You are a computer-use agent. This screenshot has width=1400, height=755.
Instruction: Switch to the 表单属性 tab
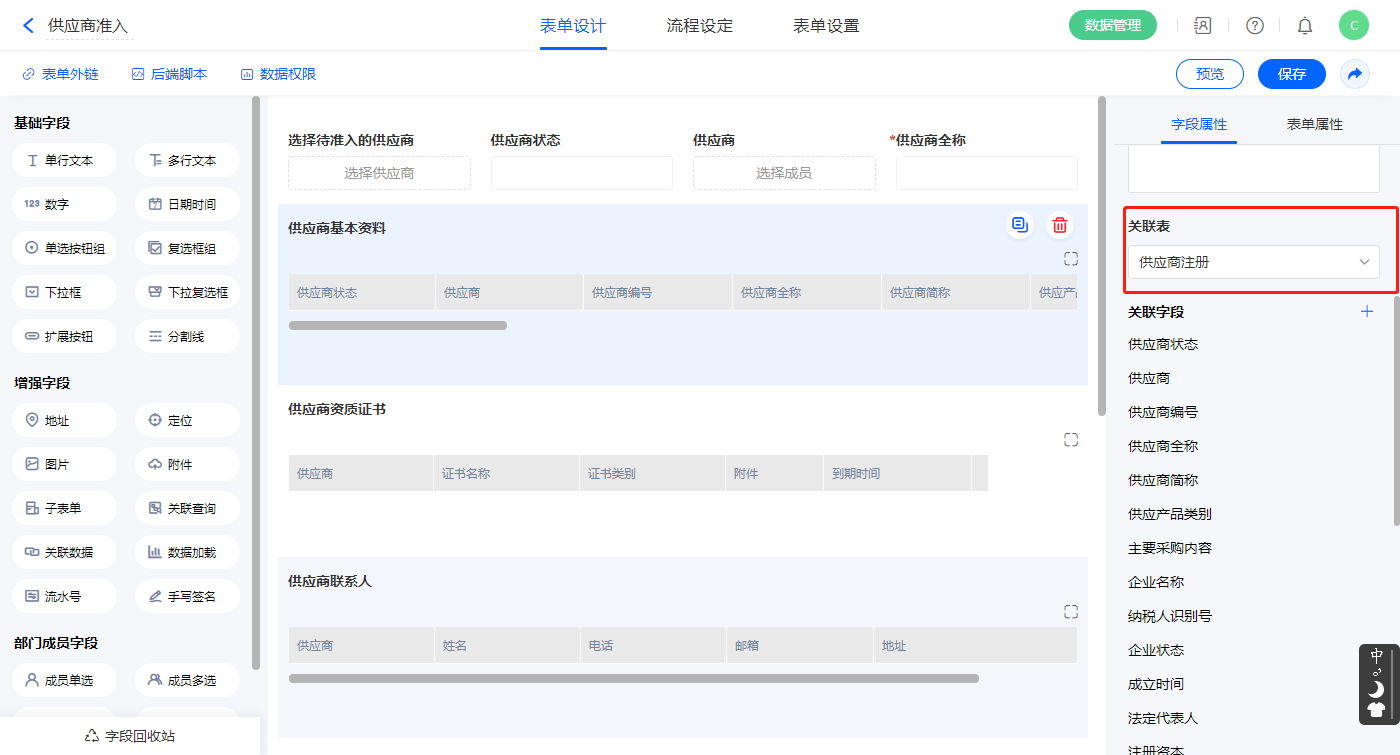(1314, 124)
